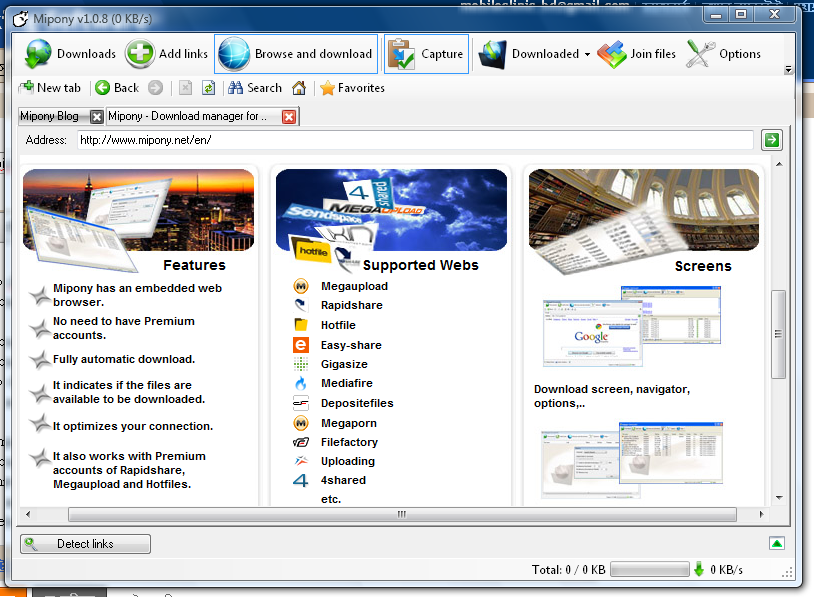The height and width of the screenshot is (597, 814).
Task: Go to the Home page icon
Action: 299,88
